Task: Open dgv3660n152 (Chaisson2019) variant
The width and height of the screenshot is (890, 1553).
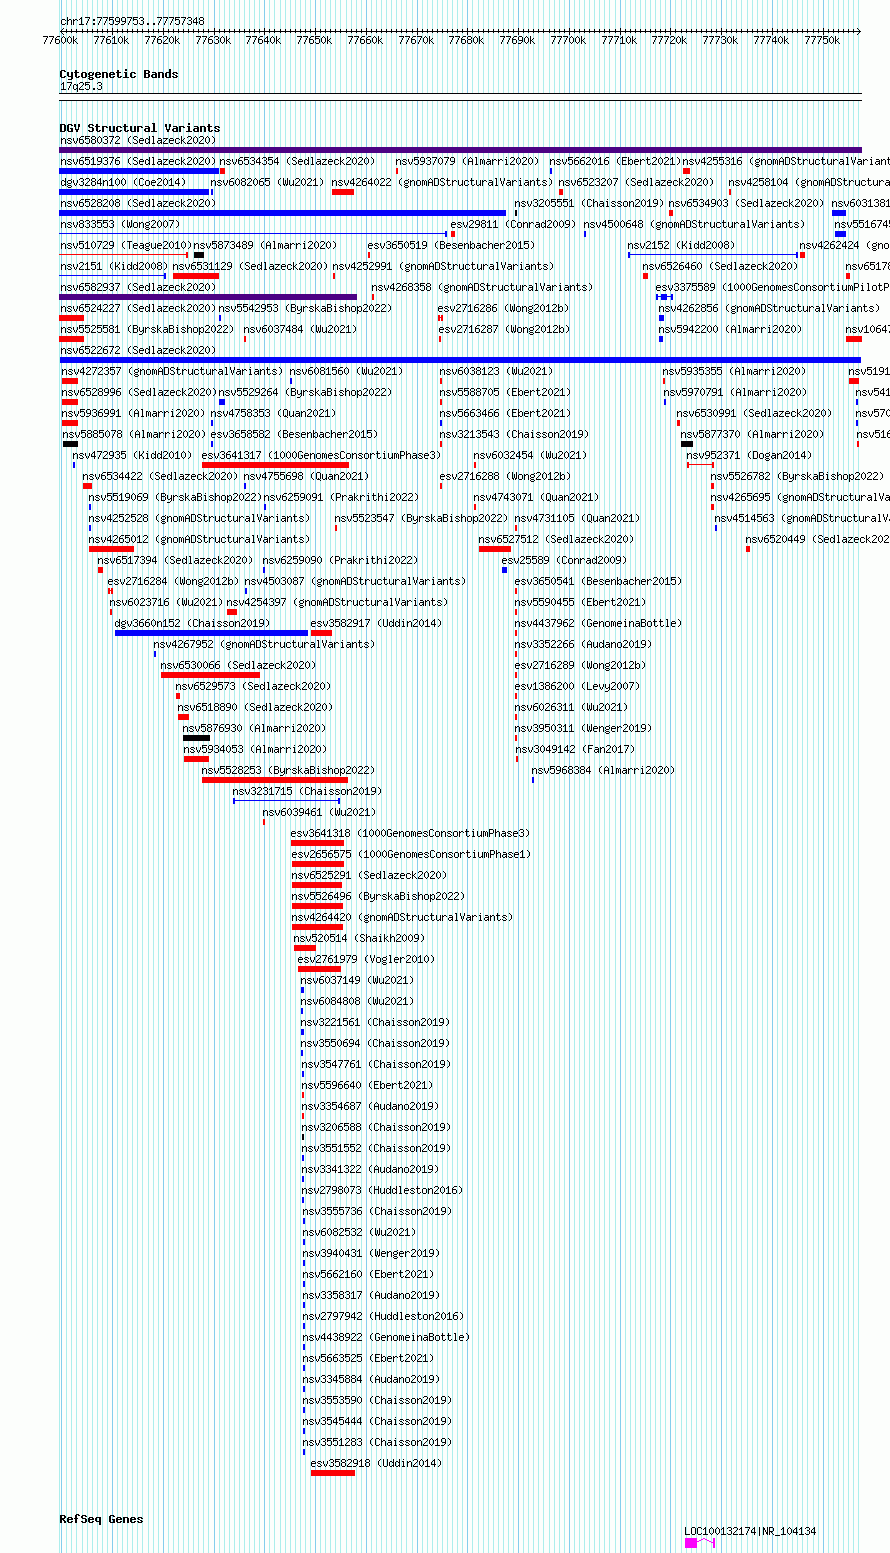Action: tap(192, 623)
